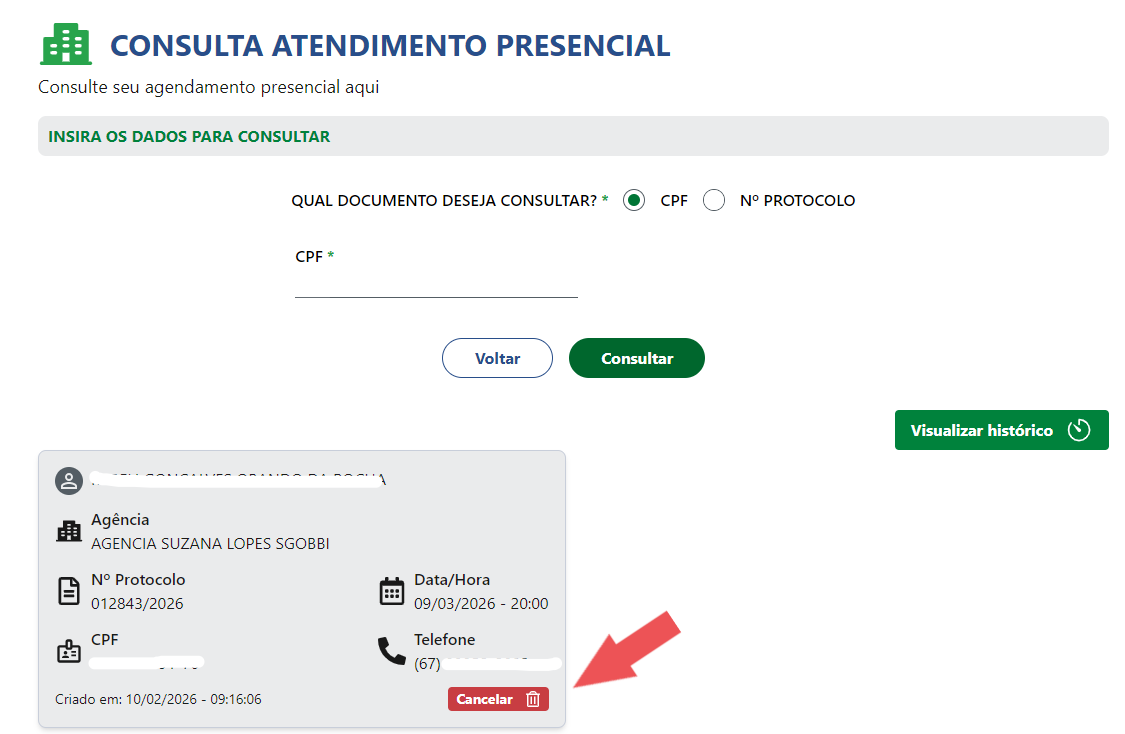The image size is (1125, 734).
Task: Click the protocol number 012843/2026
Action: 137,604
